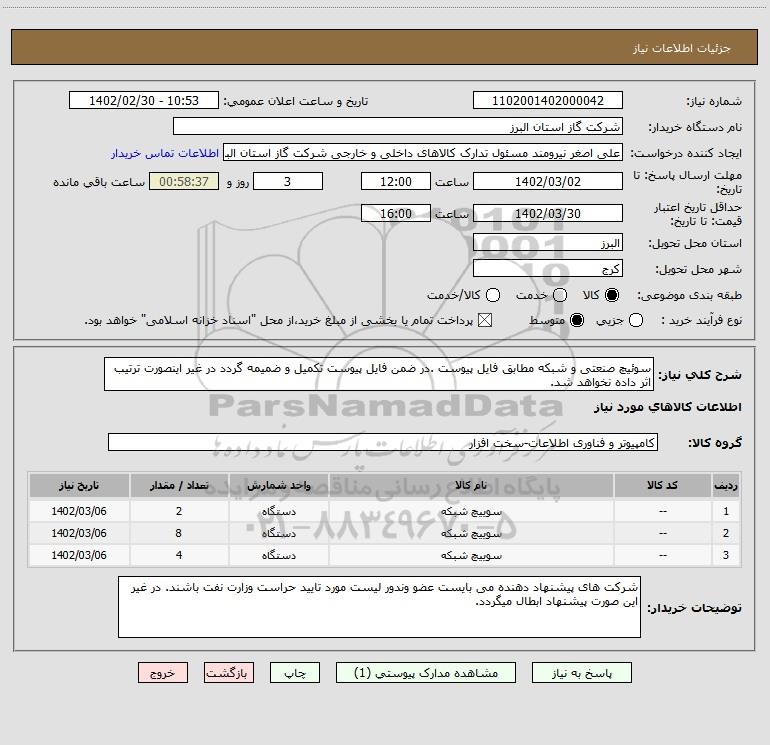
Task: Click the گروه کالا field
Action: click(383, 442)
